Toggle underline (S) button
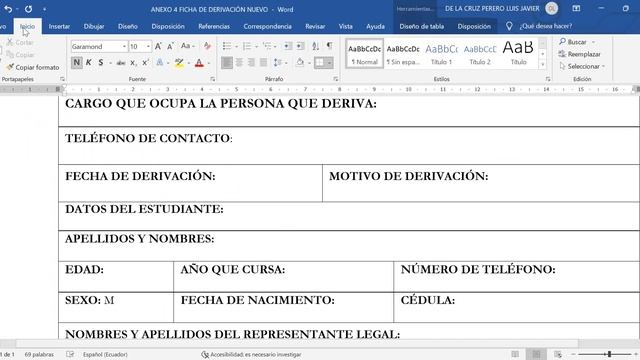The width and height of the screenshot is (640, 360). (x=101, y=62)
